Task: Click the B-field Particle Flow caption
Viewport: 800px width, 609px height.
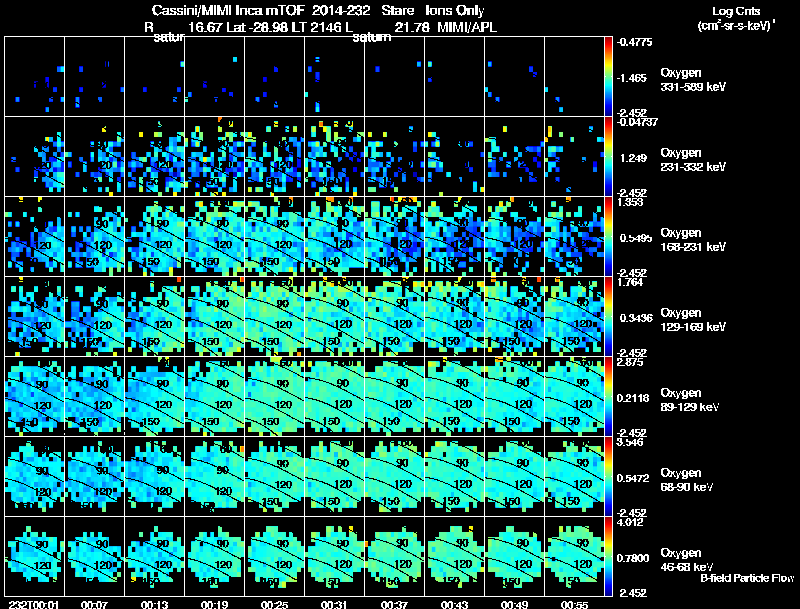Action: tap(747, 578)
